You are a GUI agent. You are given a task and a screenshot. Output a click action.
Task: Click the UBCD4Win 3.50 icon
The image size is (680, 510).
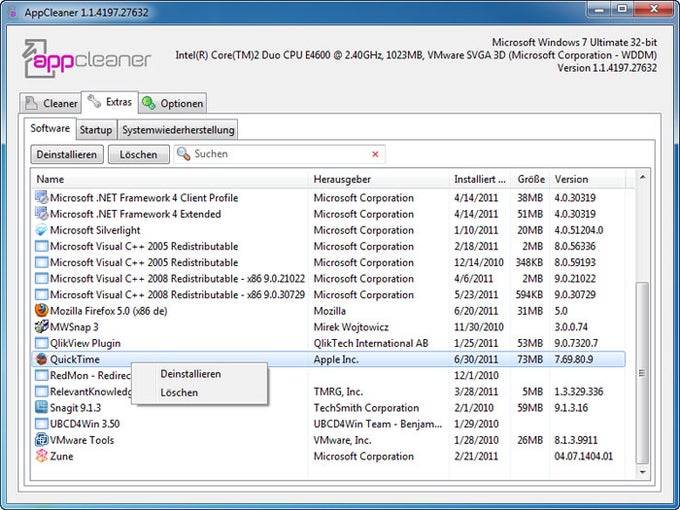(41, 424)
